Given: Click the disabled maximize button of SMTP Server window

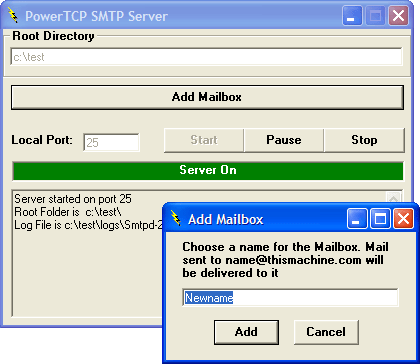Looking at the screenshot, I should (375, 15).
